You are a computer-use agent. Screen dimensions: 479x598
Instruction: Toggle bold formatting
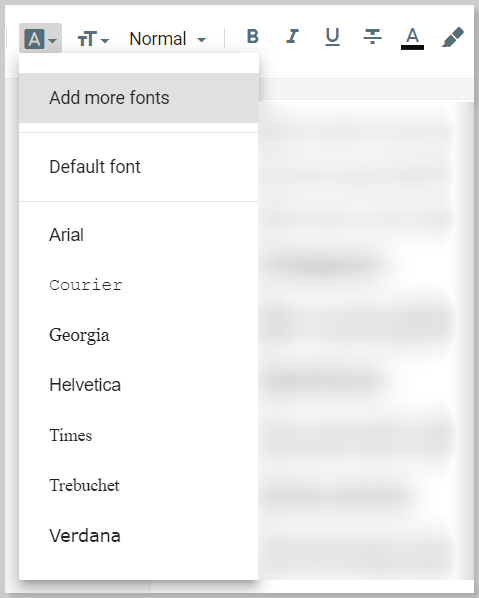pyautogui.click(x=252, y=37)
